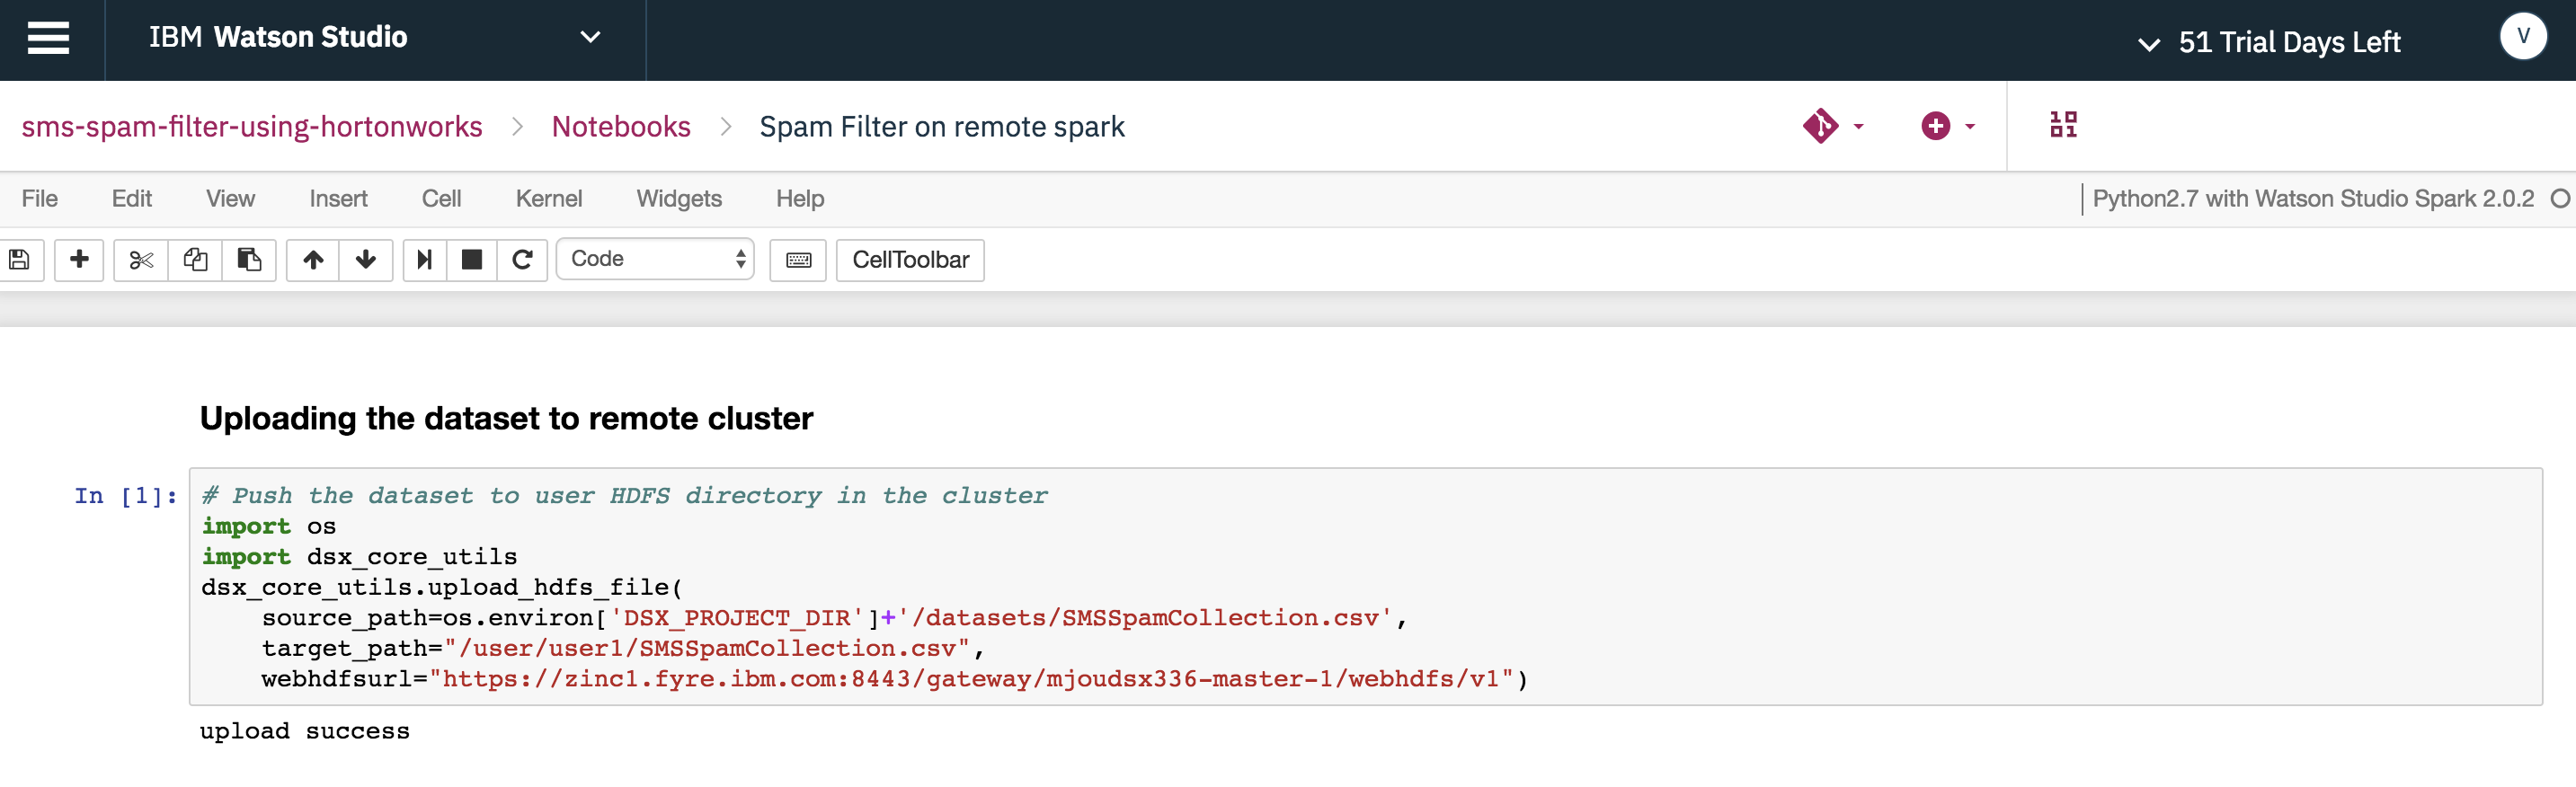
Task: Click inside the code cell editor
Action: tap(1365, 587)
